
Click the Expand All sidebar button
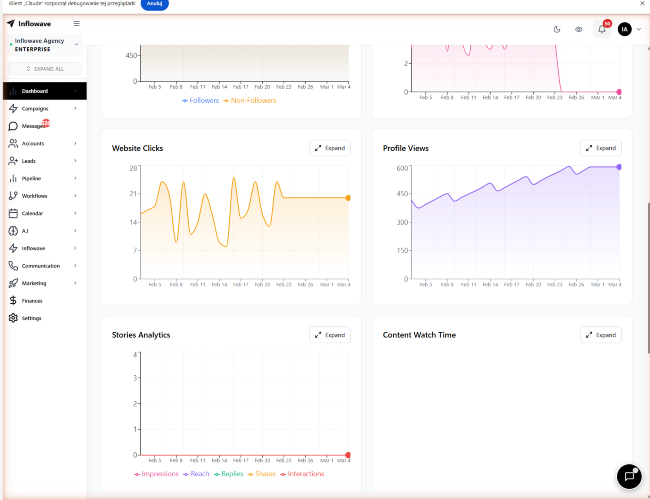[43, 69]
